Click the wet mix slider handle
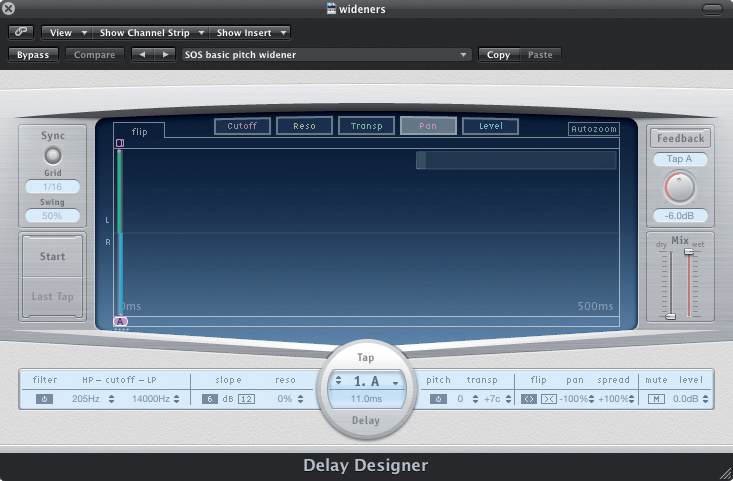The width and height of the screenshot is (733, 481). point(689,251)
